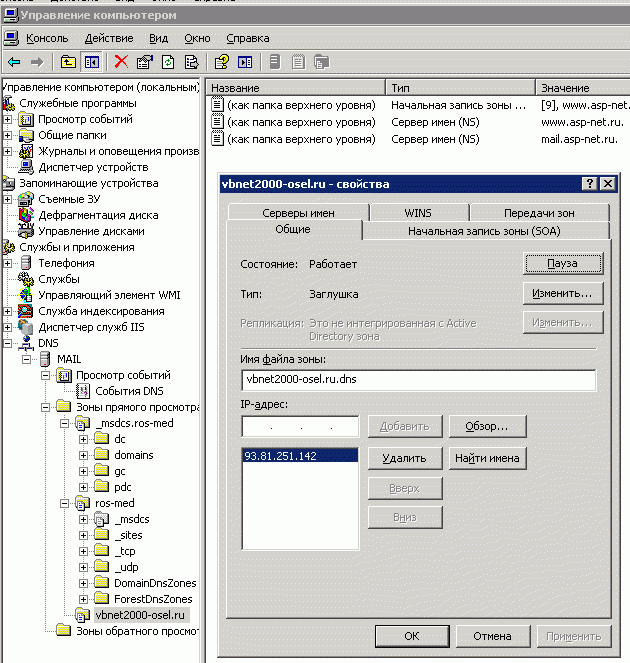Click the Отмена button
The width and height of the screenshot is (630, 663).
click(x=493, y=636)
